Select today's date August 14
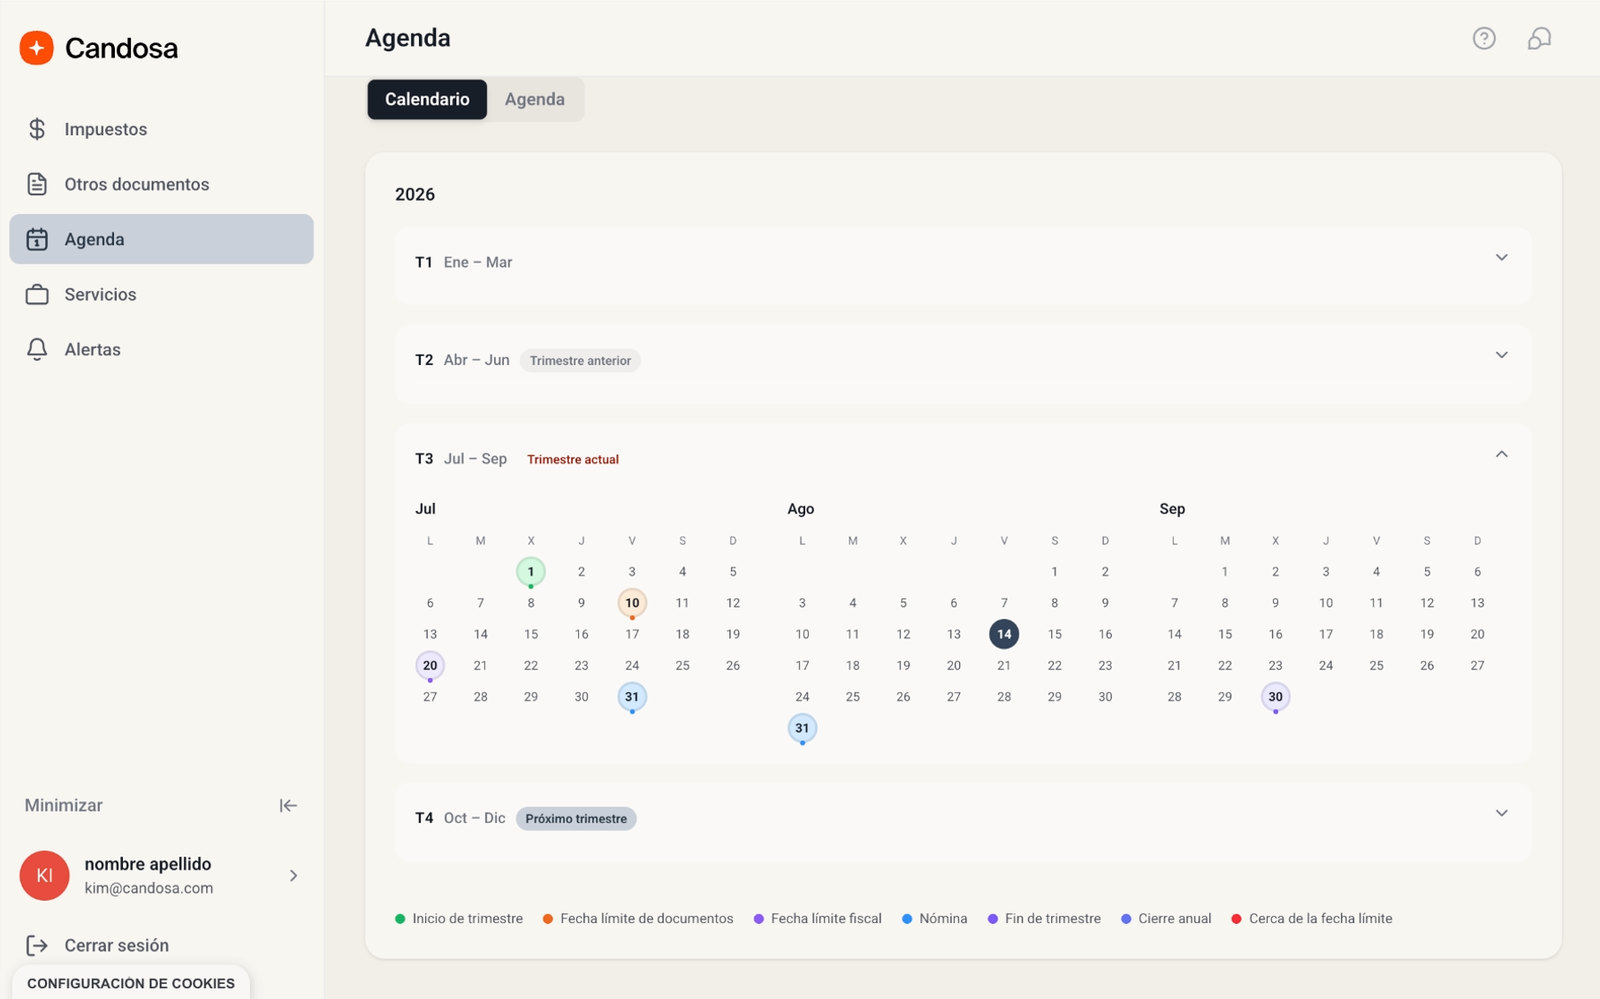 [1004, 634]
